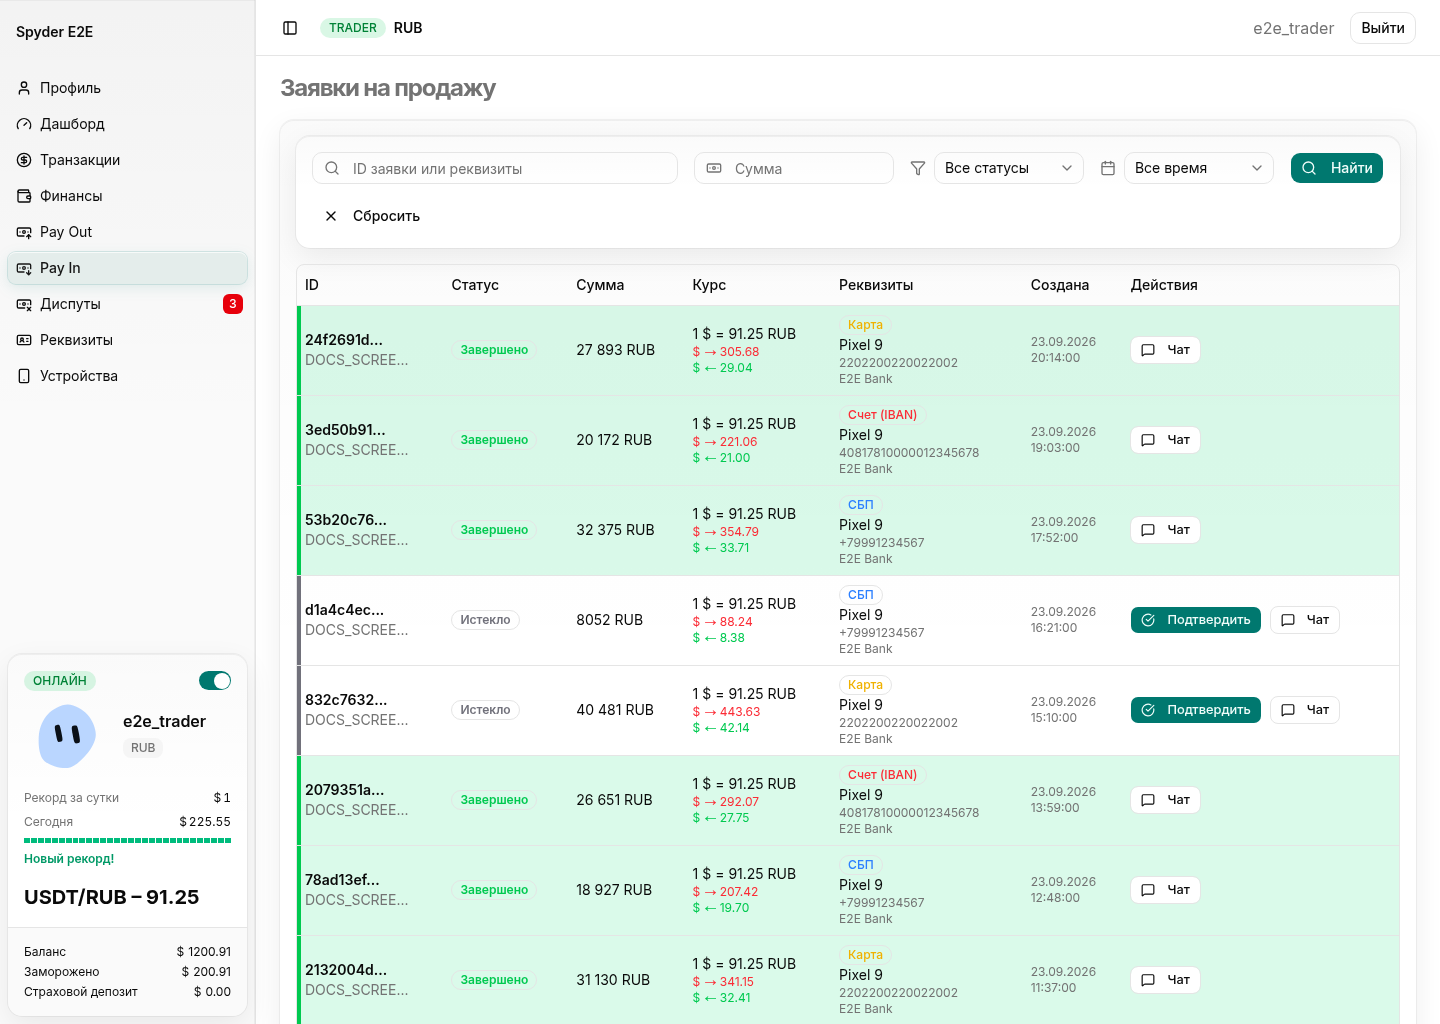Screen dimensions: 1440x1024
Task: Click the TRADER role badge
Action: (x=353, y=28)
